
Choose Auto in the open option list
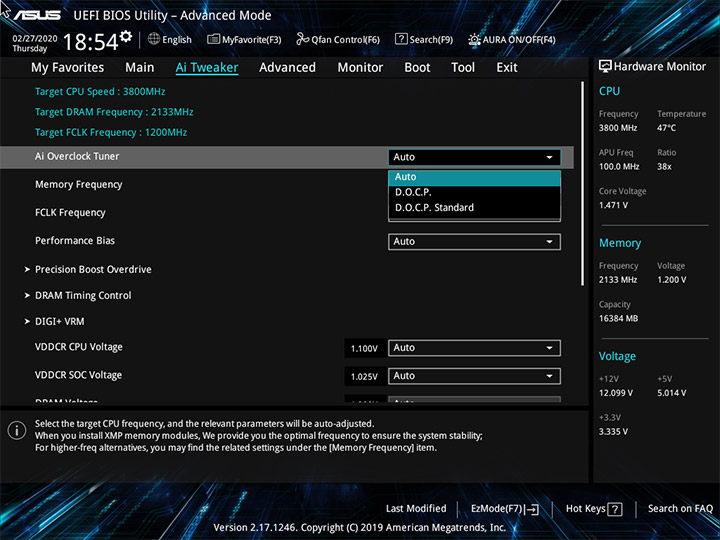[474, 177]
